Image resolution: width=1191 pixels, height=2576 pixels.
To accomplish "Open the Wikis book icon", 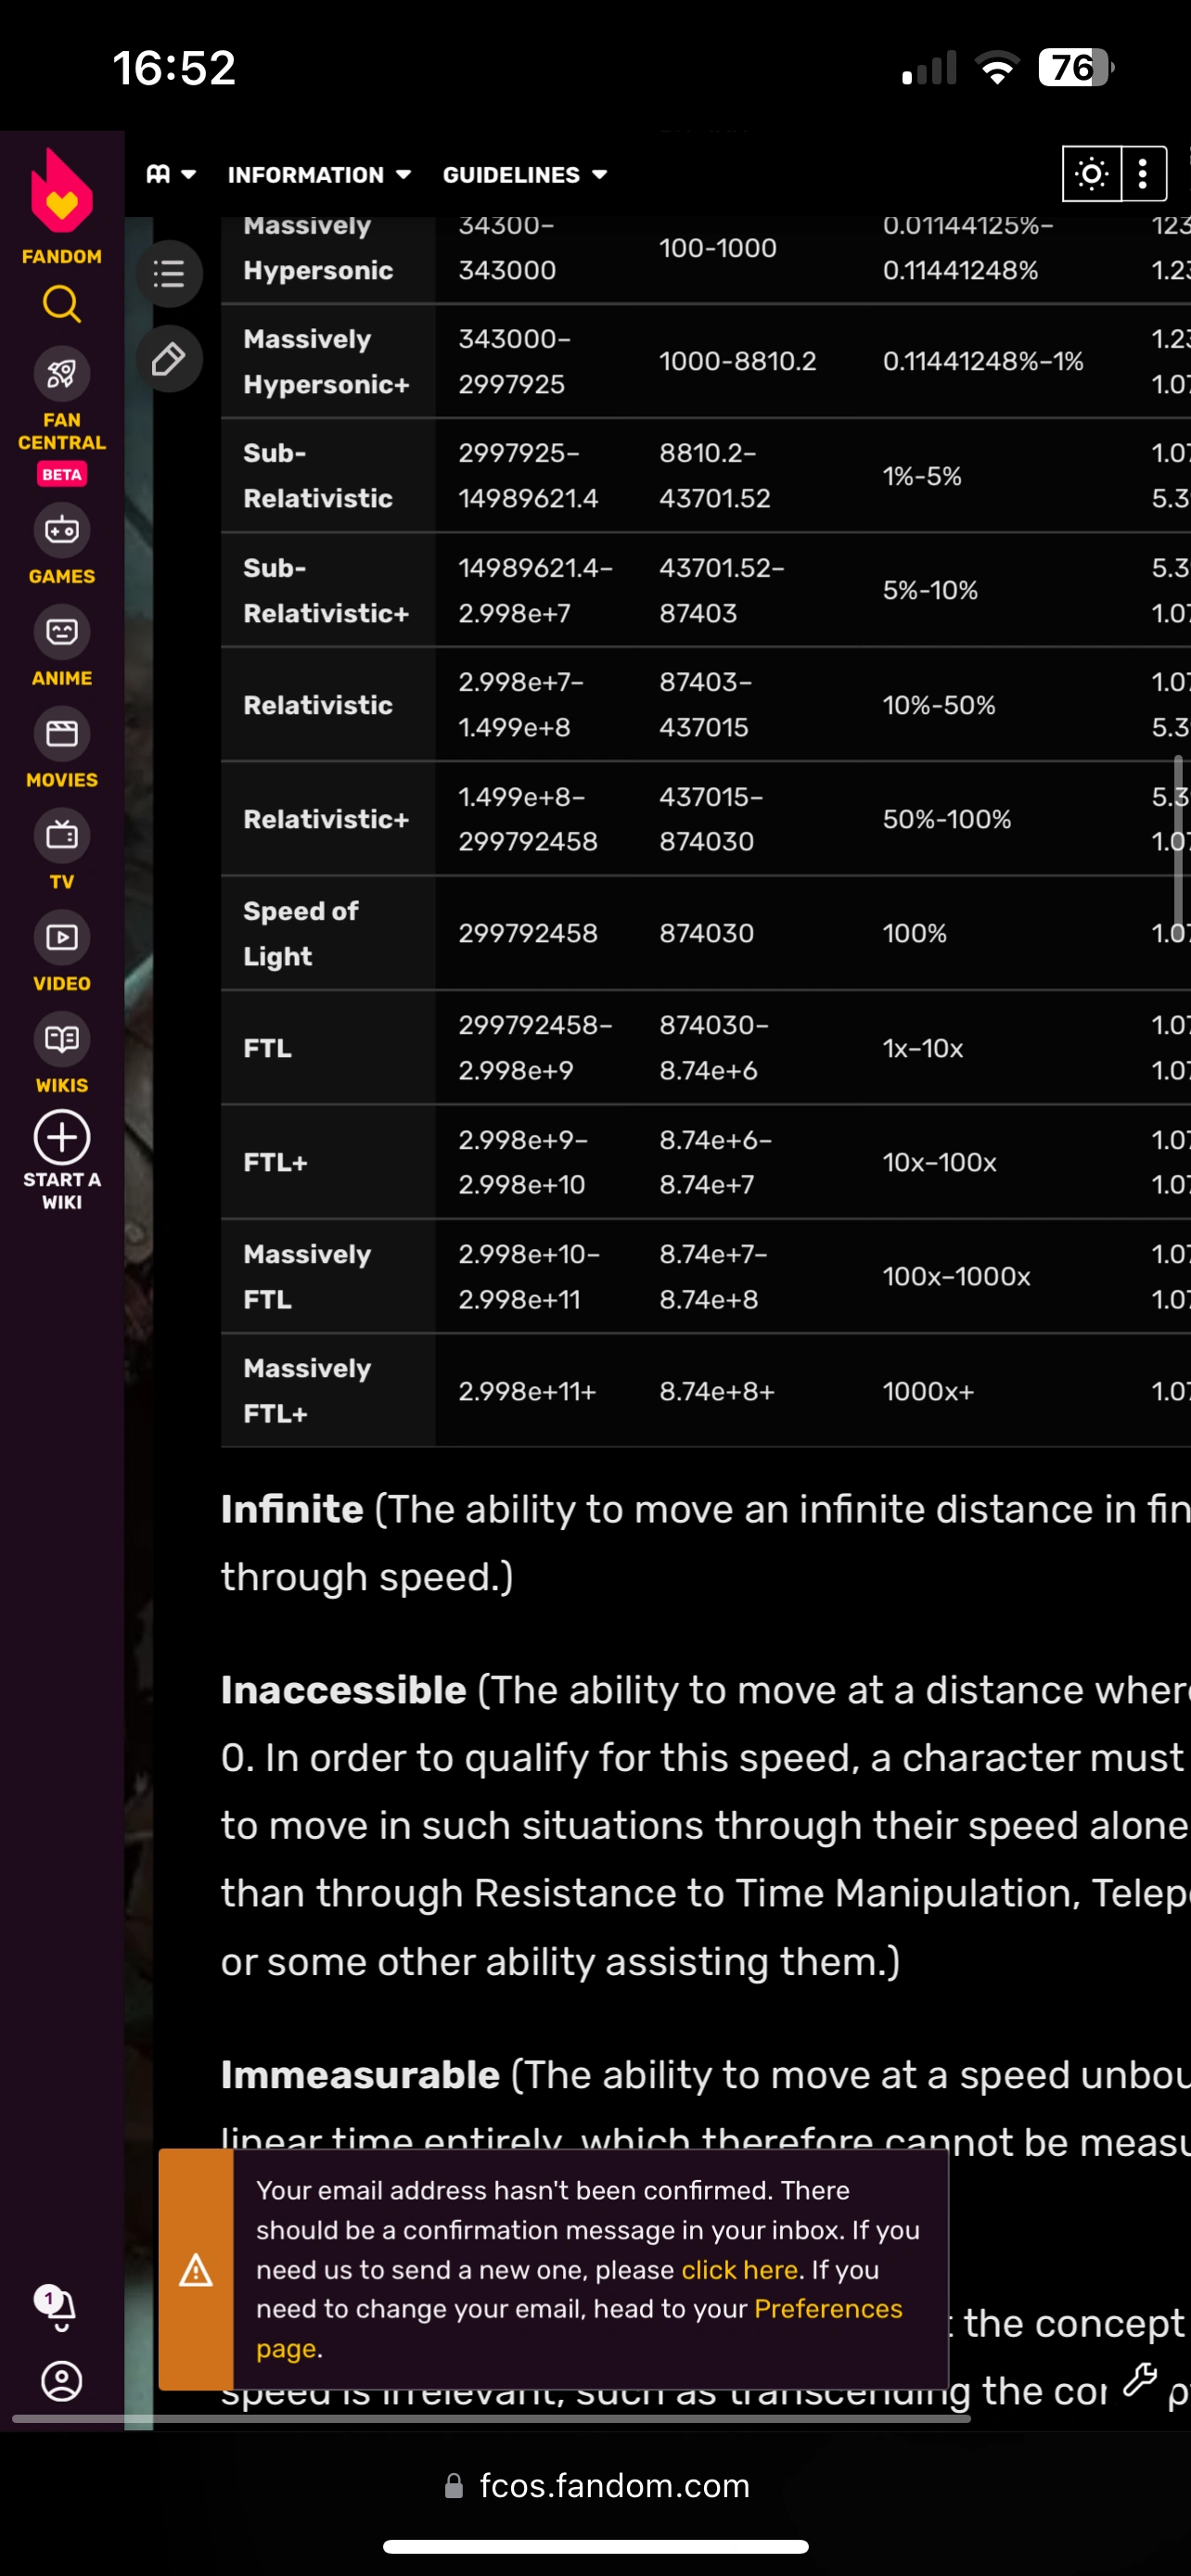I will 62,1040.
